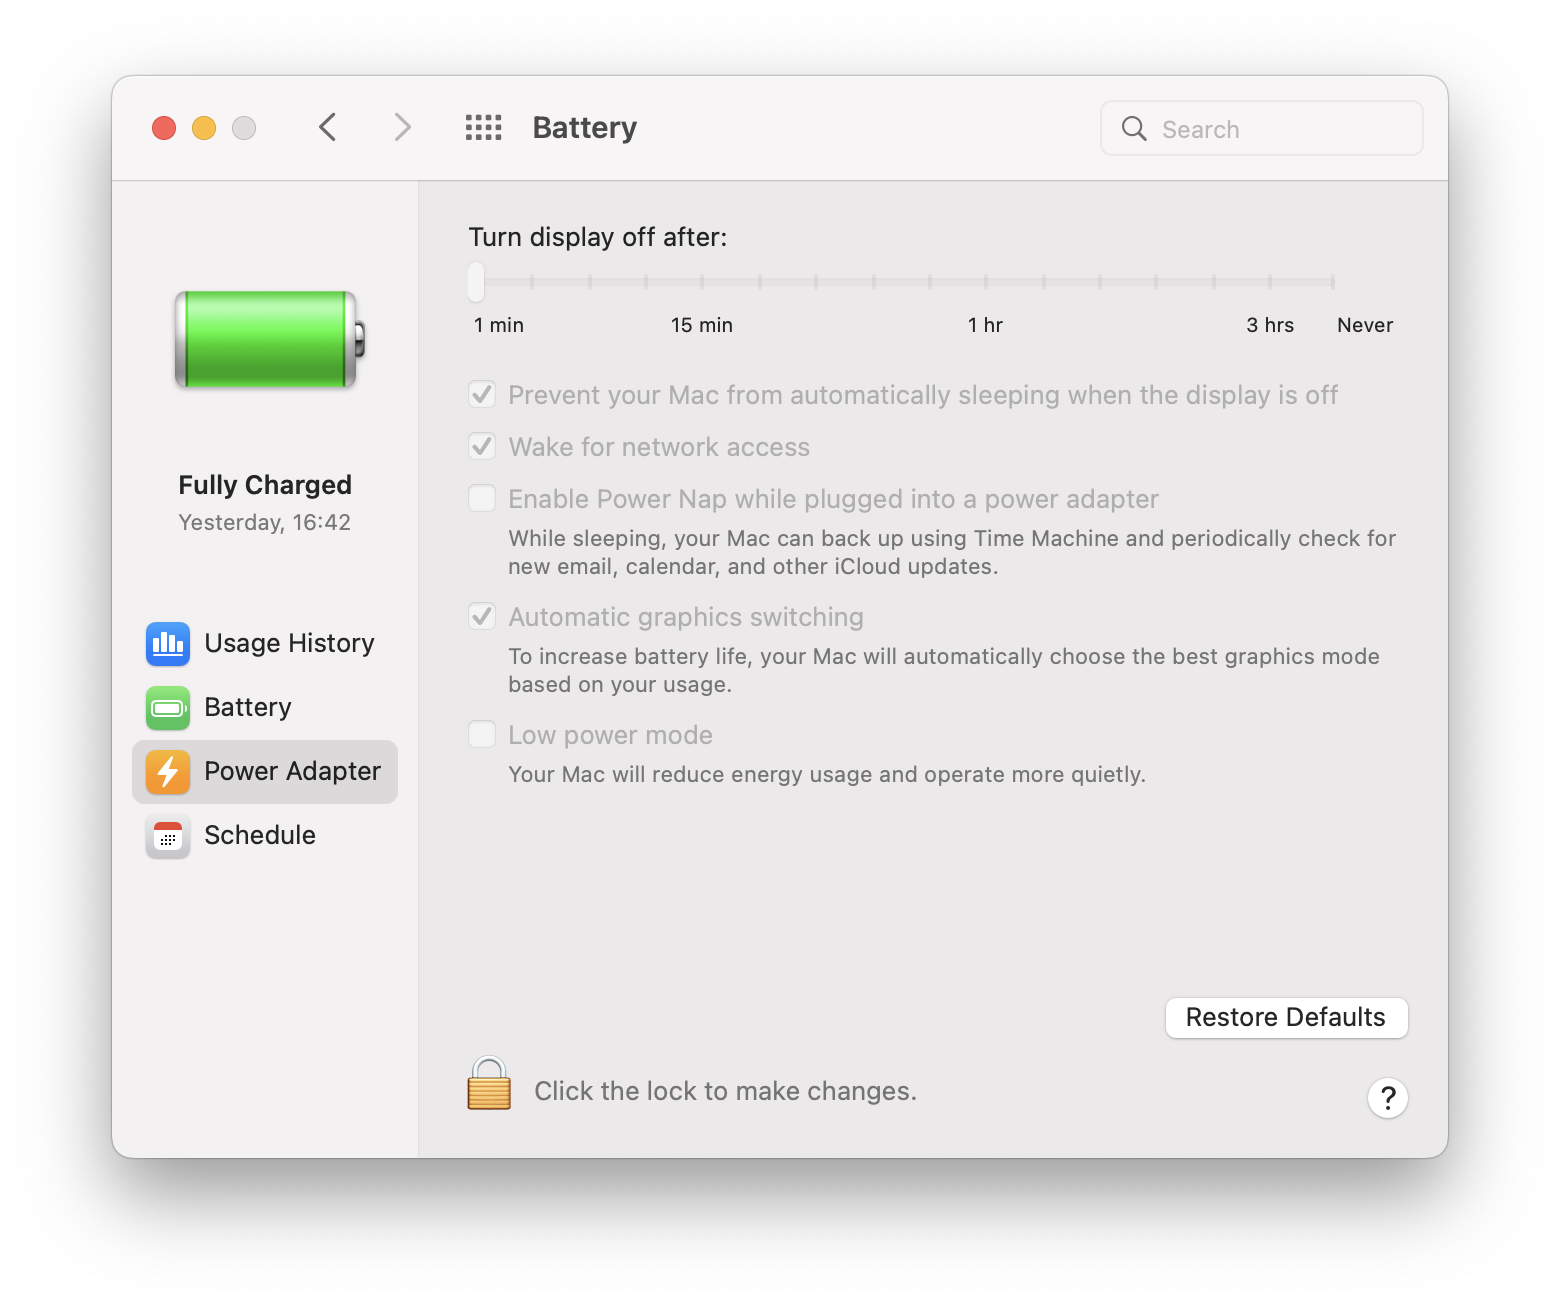Viewport: 1560px width, 1306px height.
Task: Click the green Battery sidebar icon
Action: (x=168, y=708)
